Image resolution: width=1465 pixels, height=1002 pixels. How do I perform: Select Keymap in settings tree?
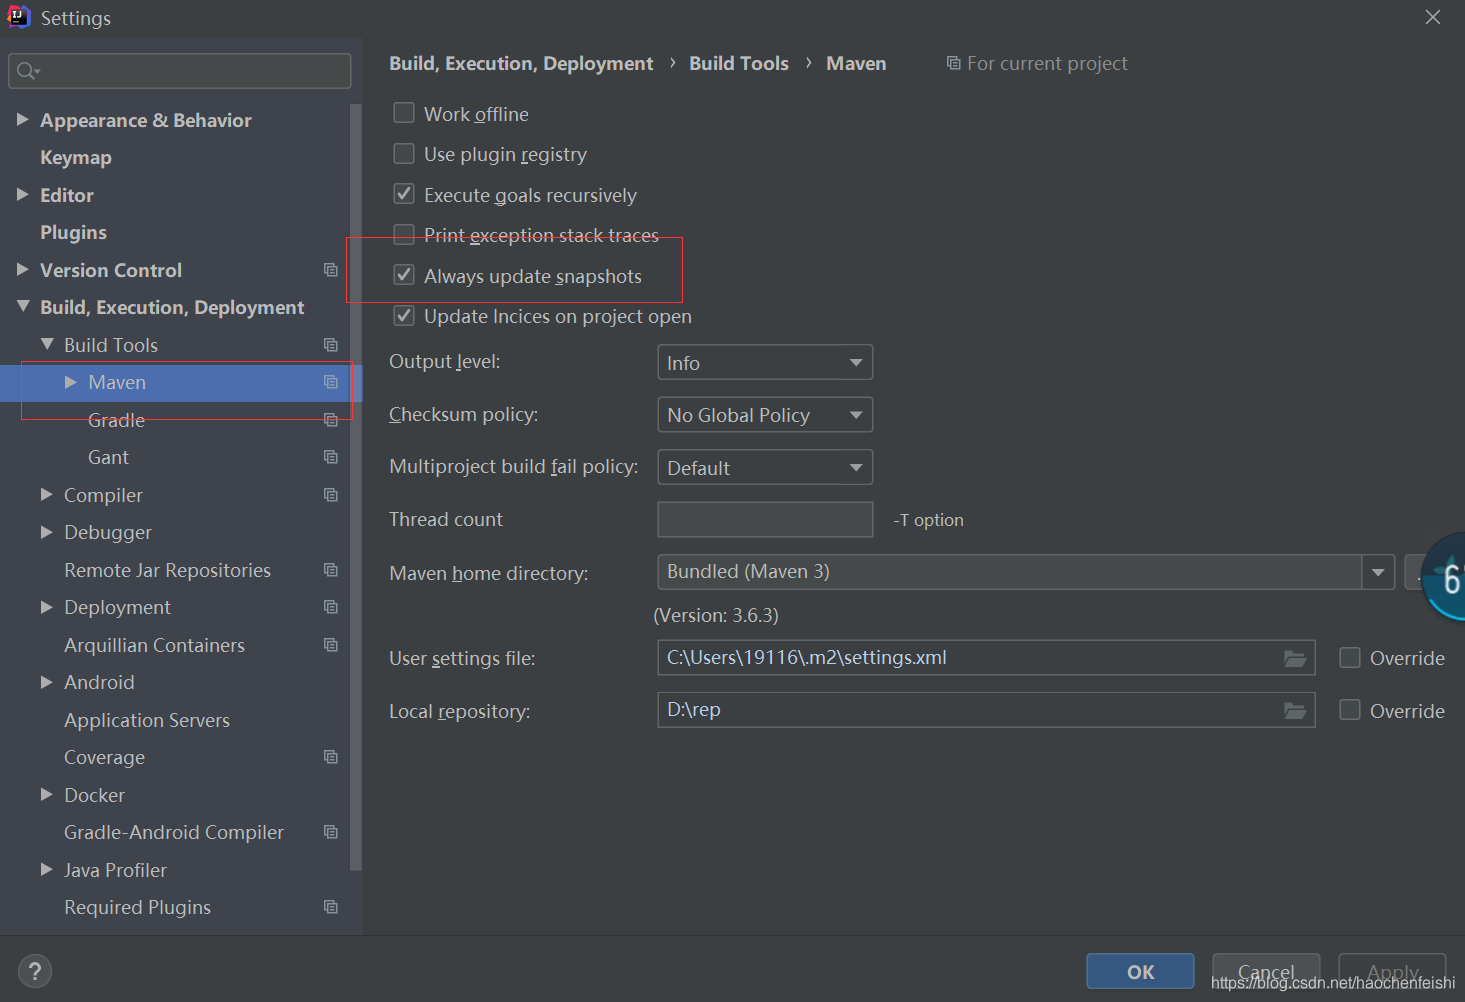pyautogui.click(x=76, y=158)
